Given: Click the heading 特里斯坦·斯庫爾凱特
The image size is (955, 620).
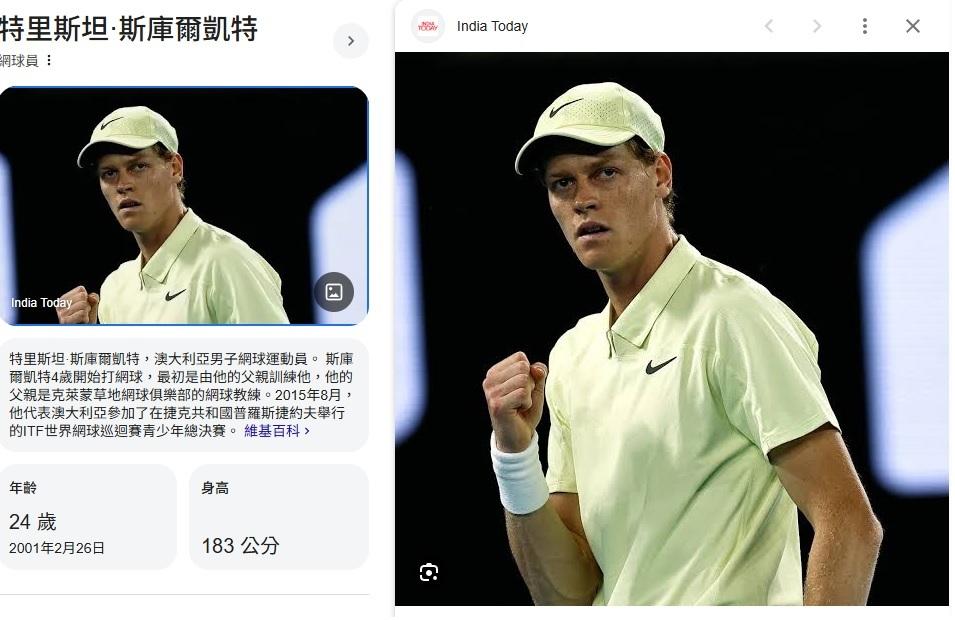Looking at the screenshot, I should point(129,29).
